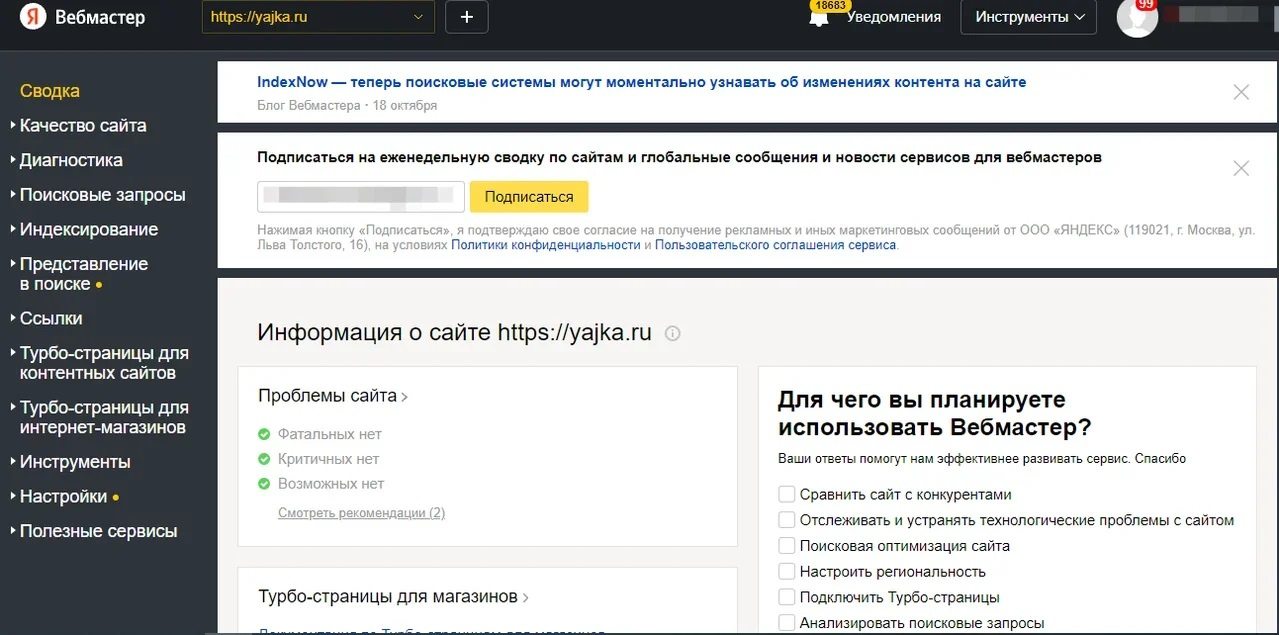Check Отслеживать и устранять технологические проблемы
Viewport: 1279px width, 635px height.
787,520
